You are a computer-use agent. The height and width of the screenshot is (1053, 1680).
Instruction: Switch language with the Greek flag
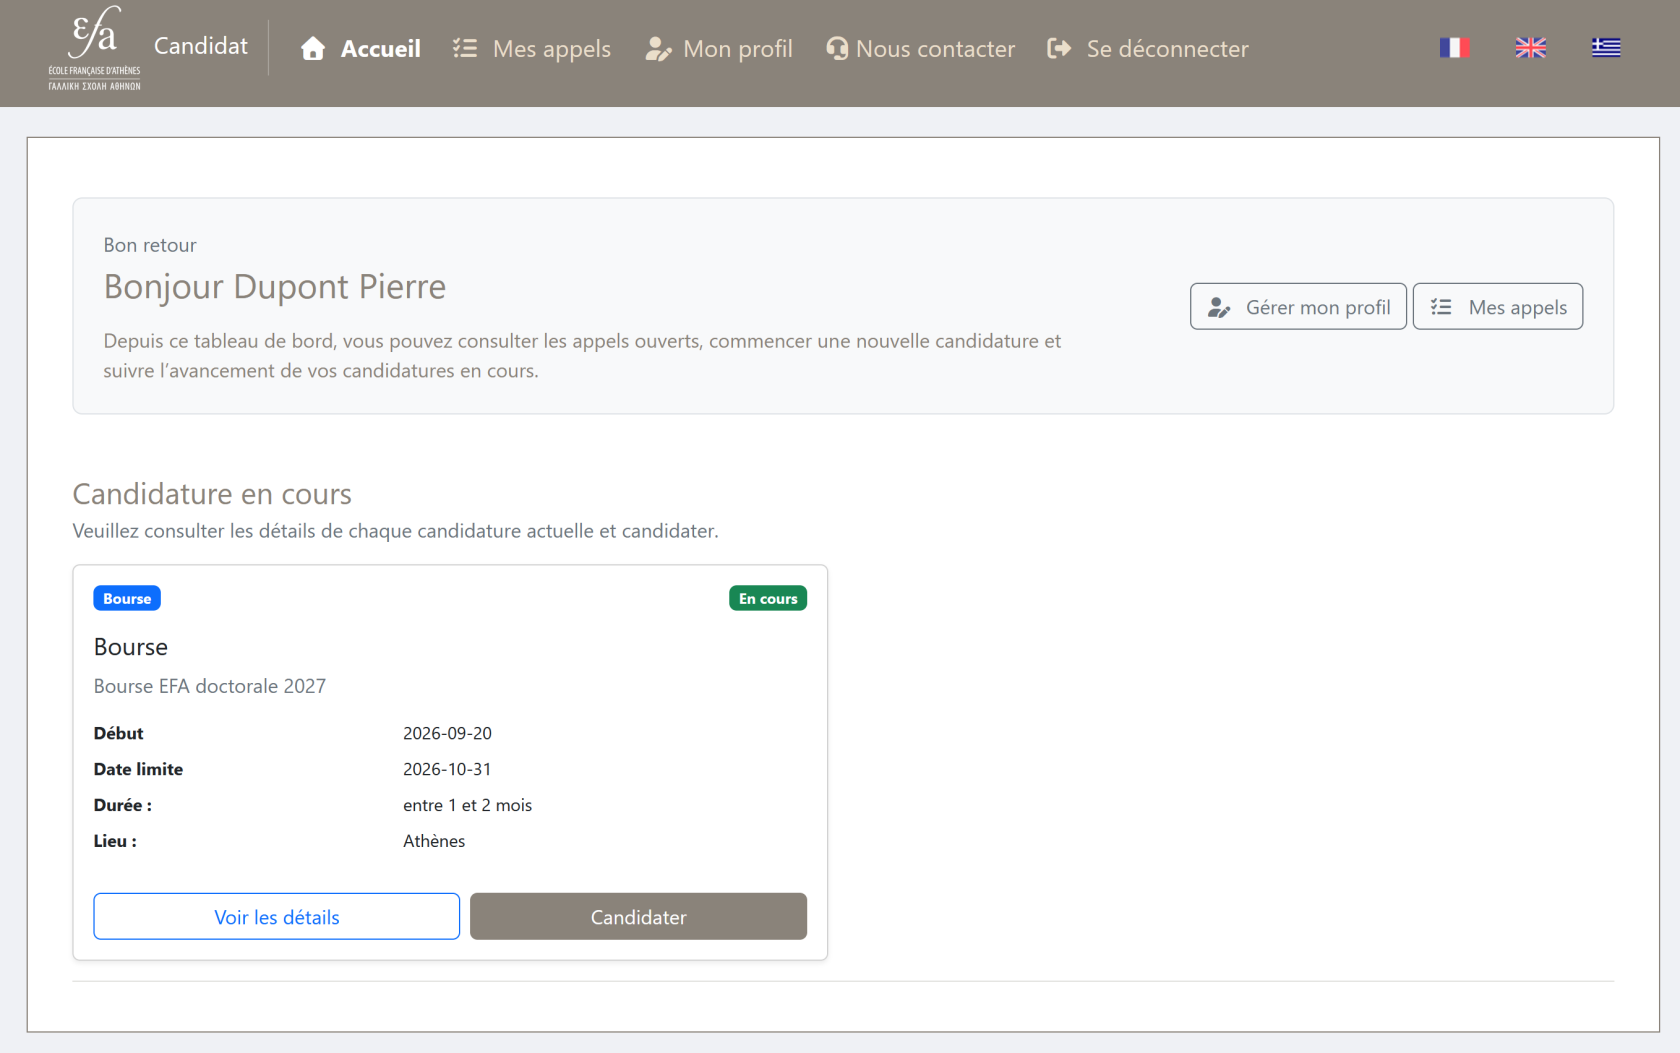(x=1606, y=47)
